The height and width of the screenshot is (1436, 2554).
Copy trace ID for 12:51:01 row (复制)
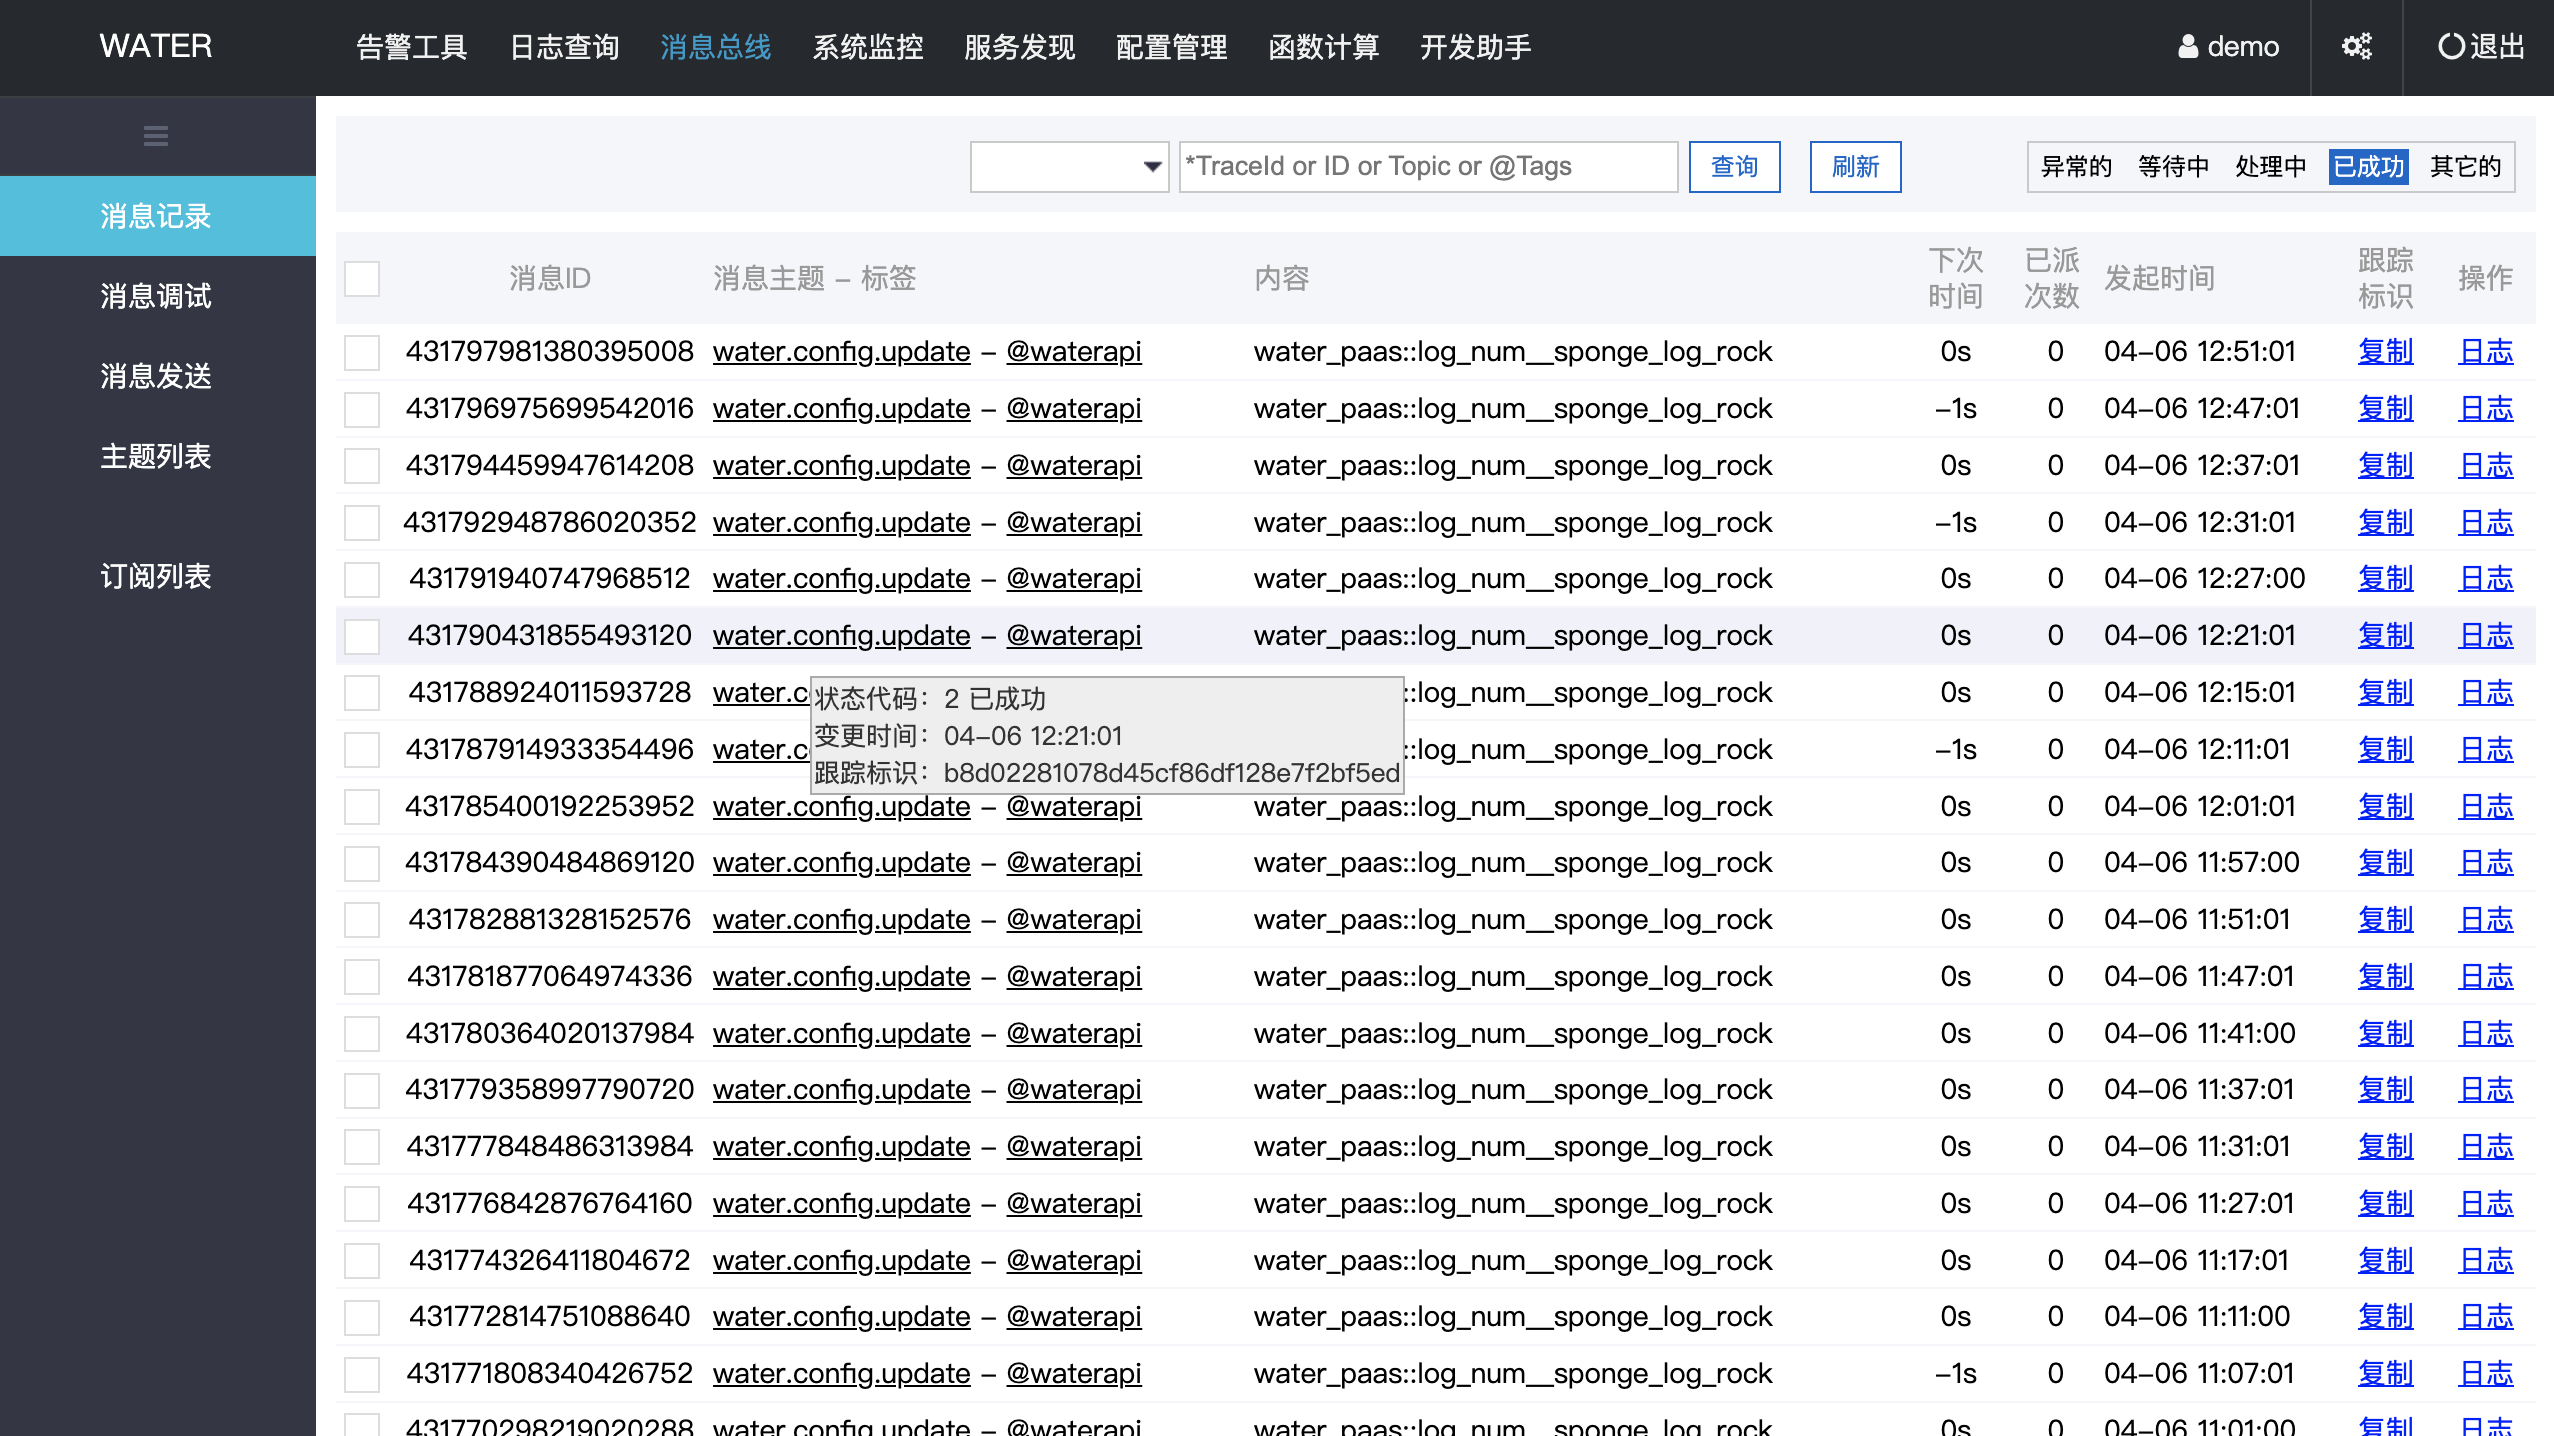[2385, 352]
